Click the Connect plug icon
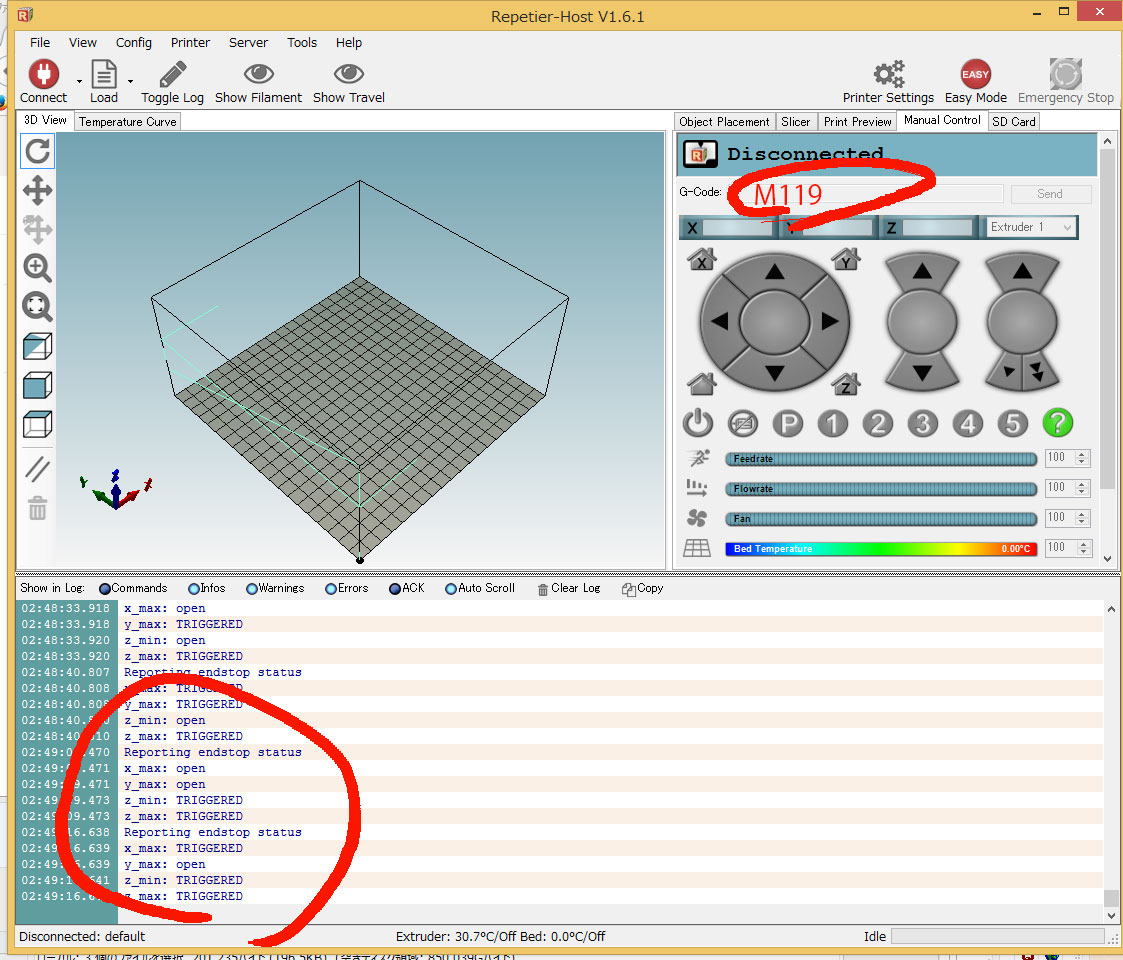Screen dimensions: 1123x960 [x=43, y=75]
